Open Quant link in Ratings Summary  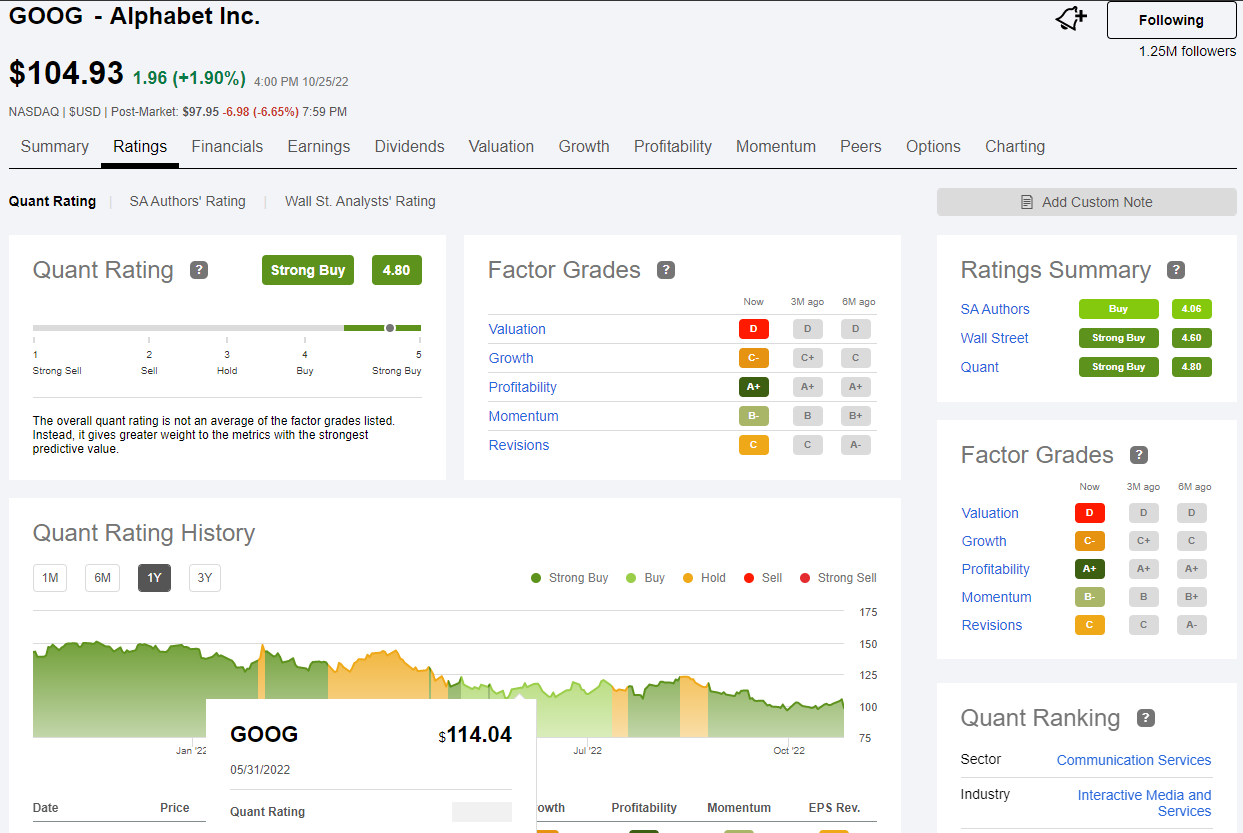980,367
